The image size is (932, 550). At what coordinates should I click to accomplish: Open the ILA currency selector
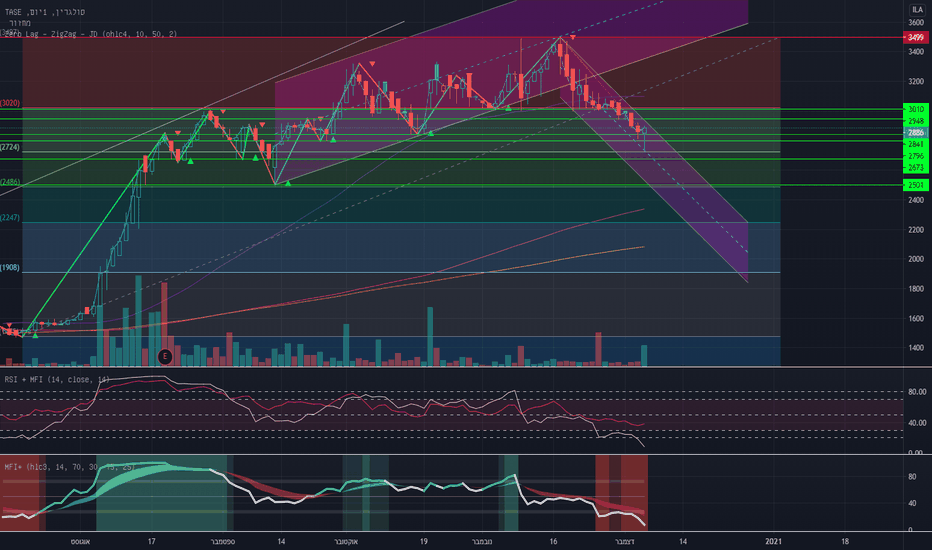coord(917,10)
